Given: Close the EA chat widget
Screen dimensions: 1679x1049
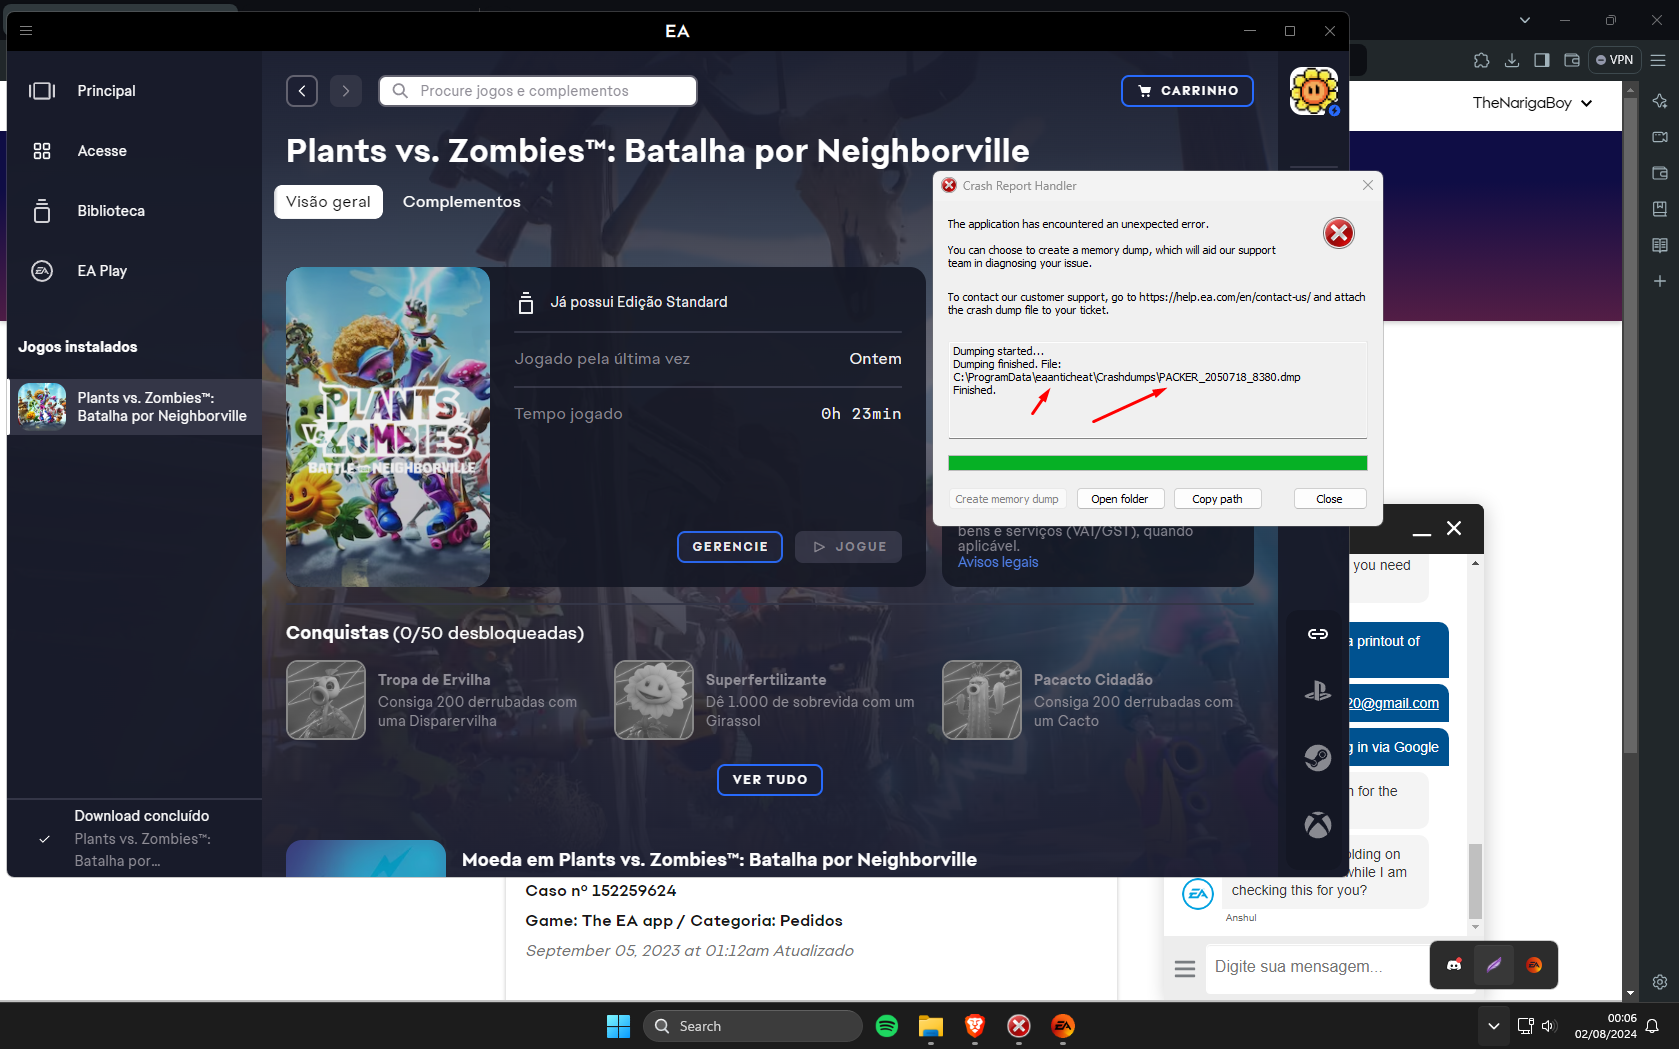Looking at the screenshot, I should [x=1454, y=528].
